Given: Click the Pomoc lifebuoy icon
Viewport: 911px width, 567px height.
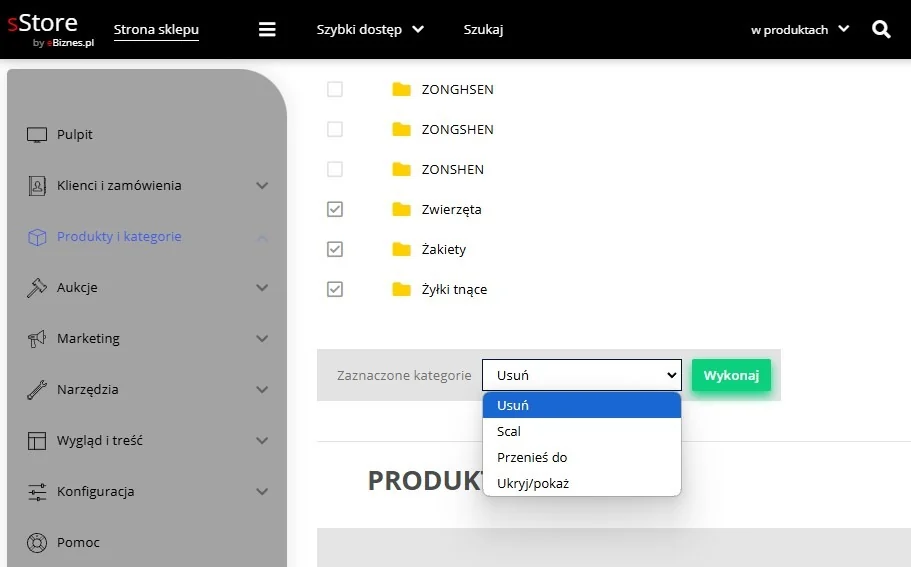Looking at the screenshot, I should pyautogui.click(x=37, y=543).
